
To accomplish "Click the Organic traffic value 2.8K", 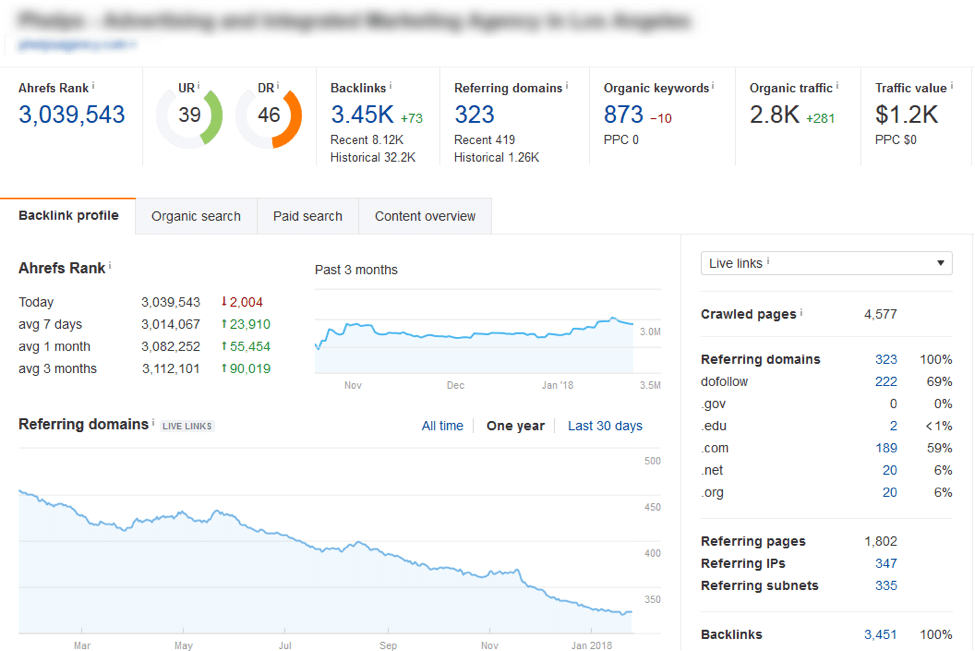I will tap(774, 114).
